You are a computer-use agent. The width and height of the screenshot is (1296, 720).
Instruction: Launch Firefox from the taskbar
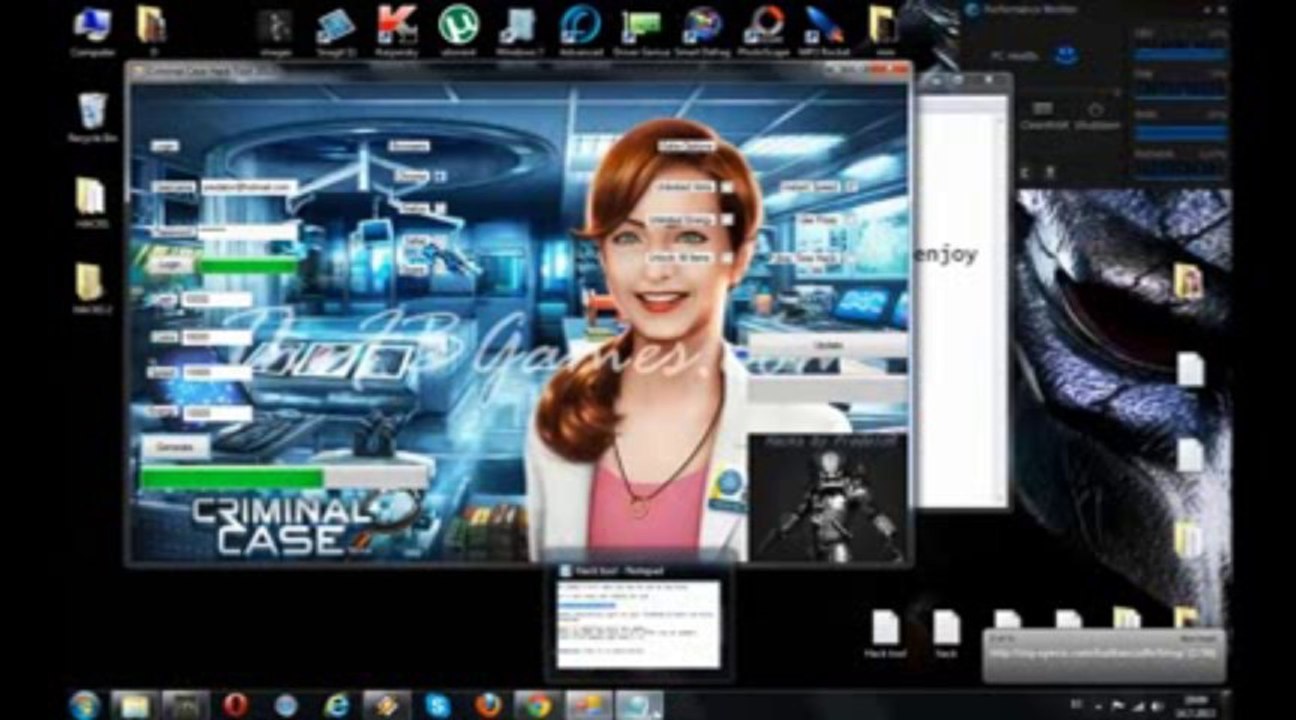[x=488, y=705]
